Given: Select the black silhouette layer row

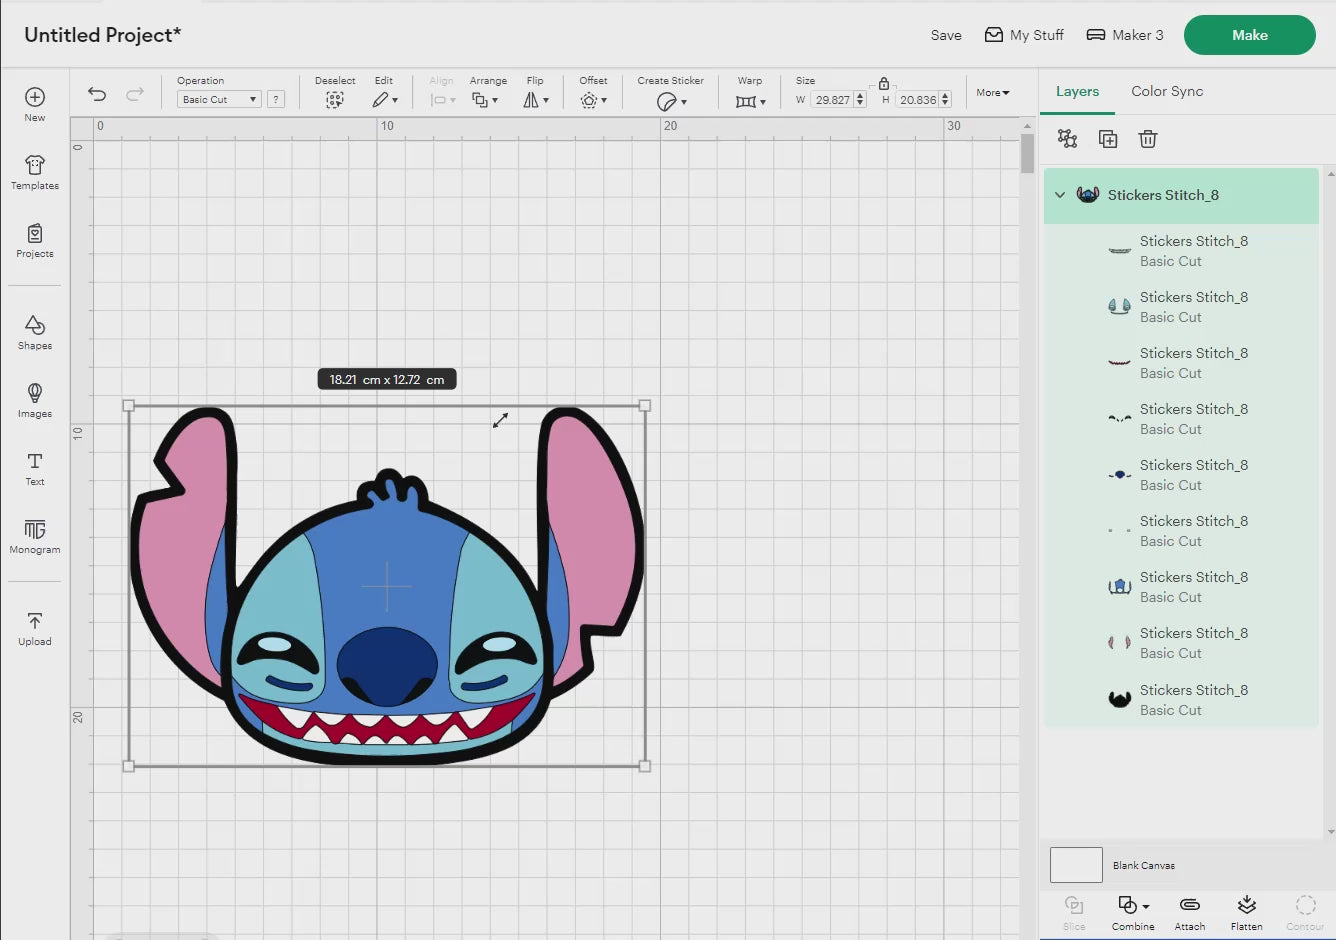Looking at the screenshot, I should point(1181,700).
